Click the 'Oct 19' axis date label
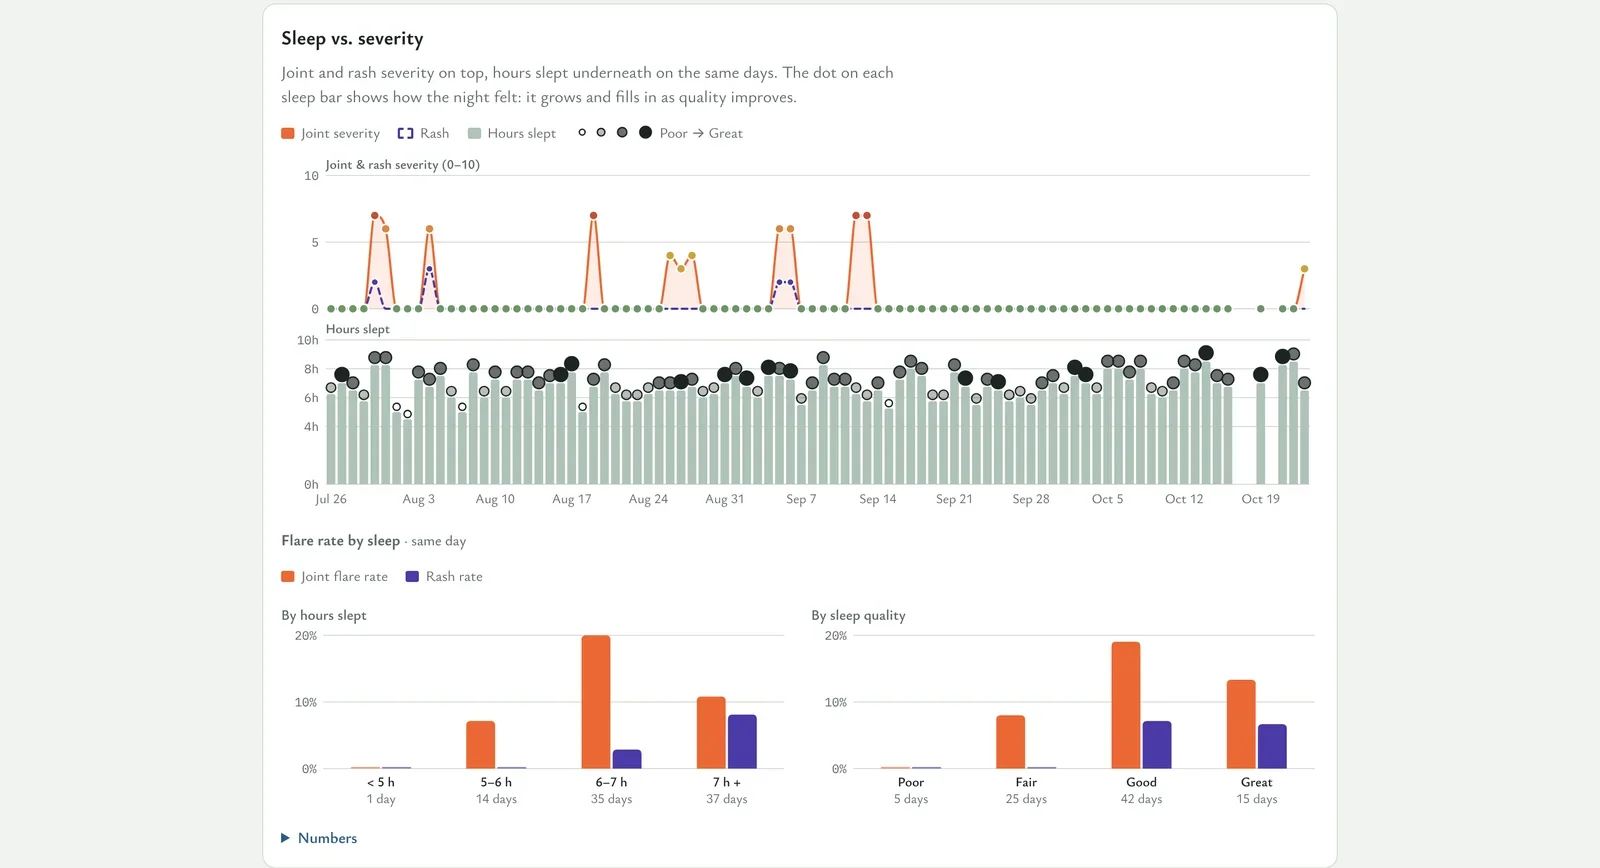Viewport: 1600px width, 868px height. (x=1261, y=499)
